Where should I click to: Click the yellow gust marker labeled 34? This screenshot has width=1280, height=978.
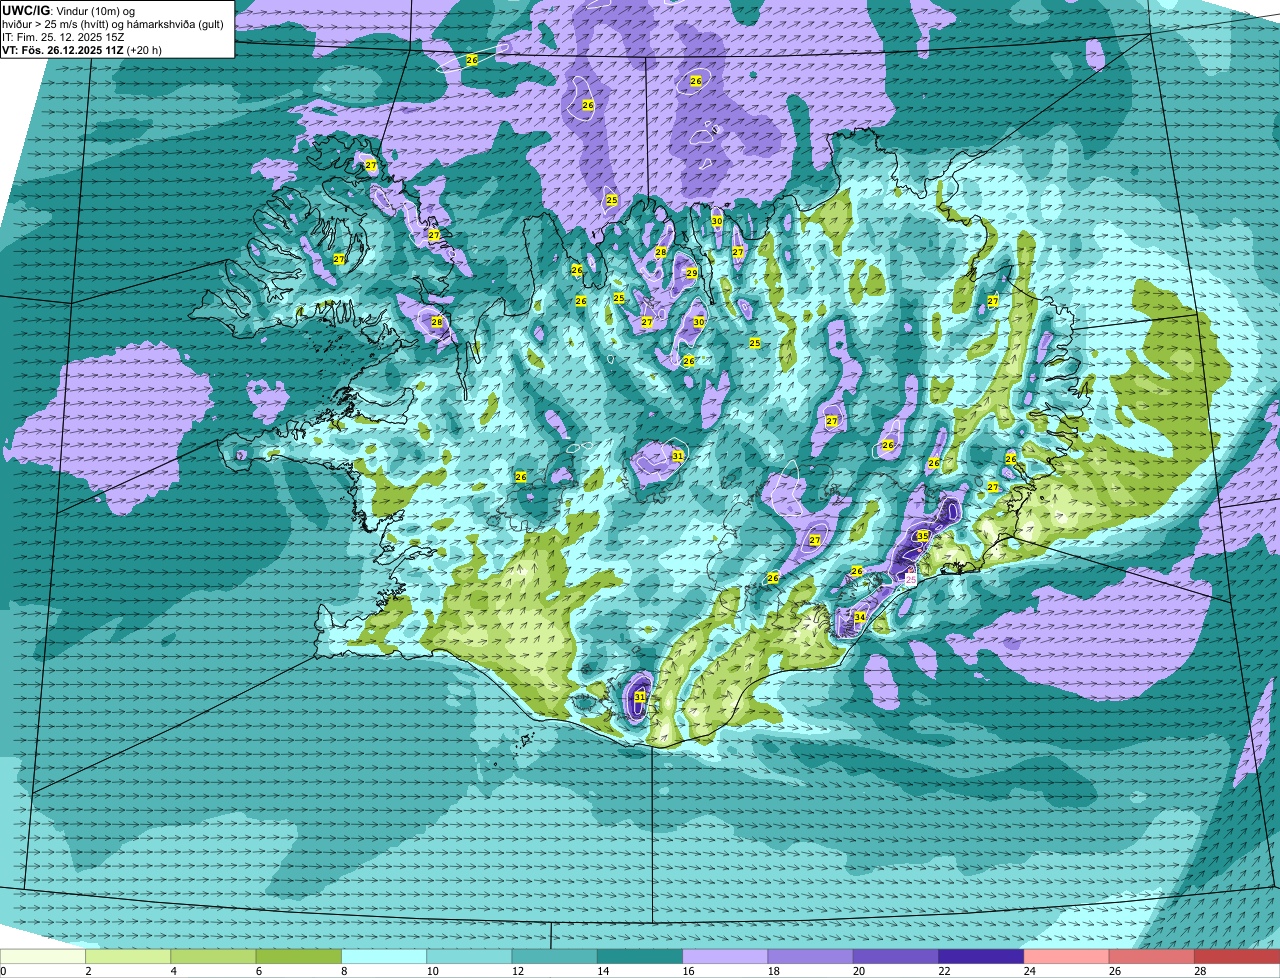pos(860,617)
